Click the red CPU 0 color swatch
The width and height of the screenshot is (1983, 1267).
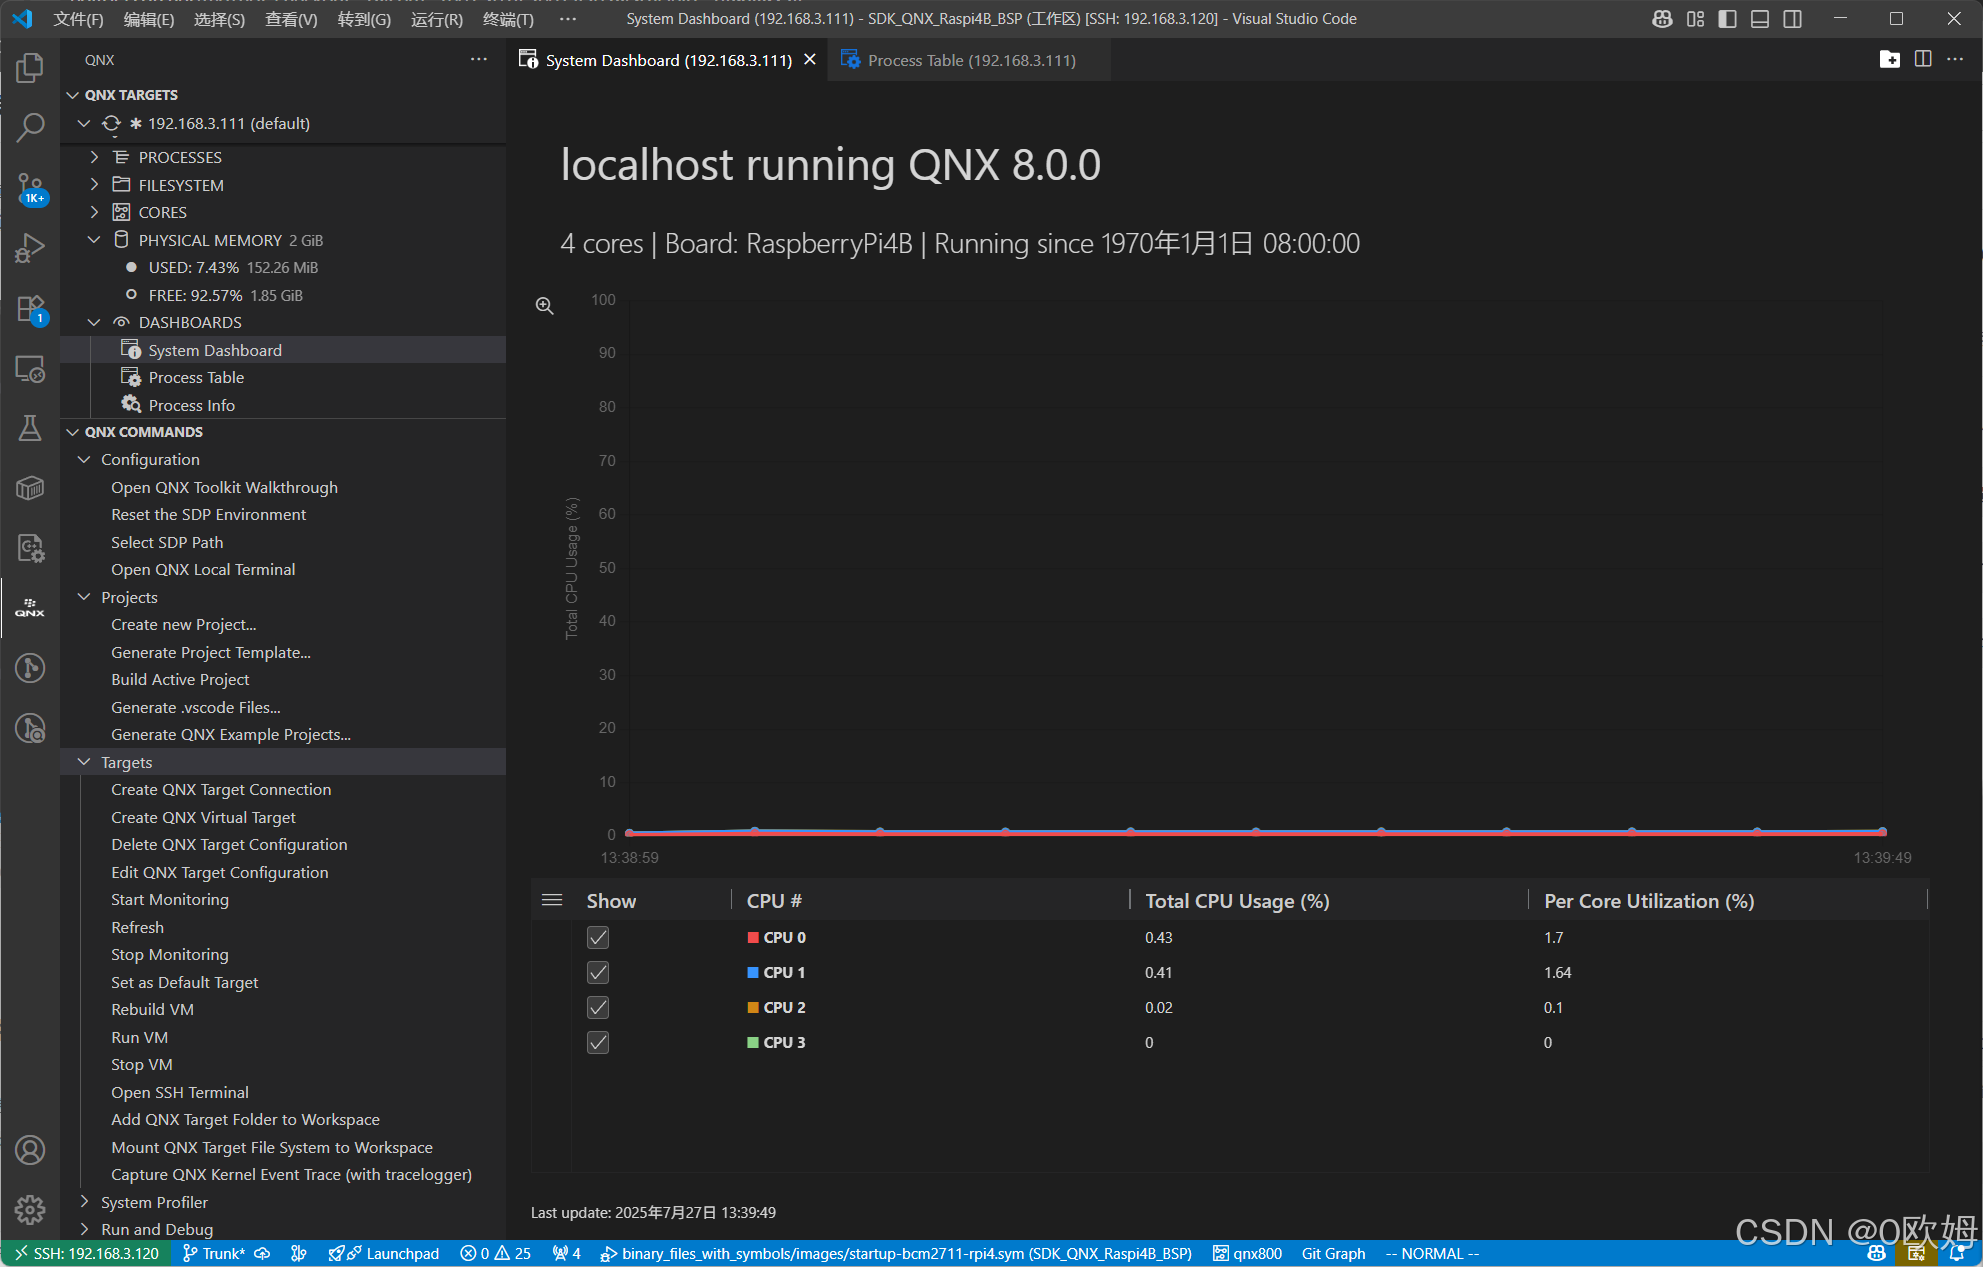point(753,937)
